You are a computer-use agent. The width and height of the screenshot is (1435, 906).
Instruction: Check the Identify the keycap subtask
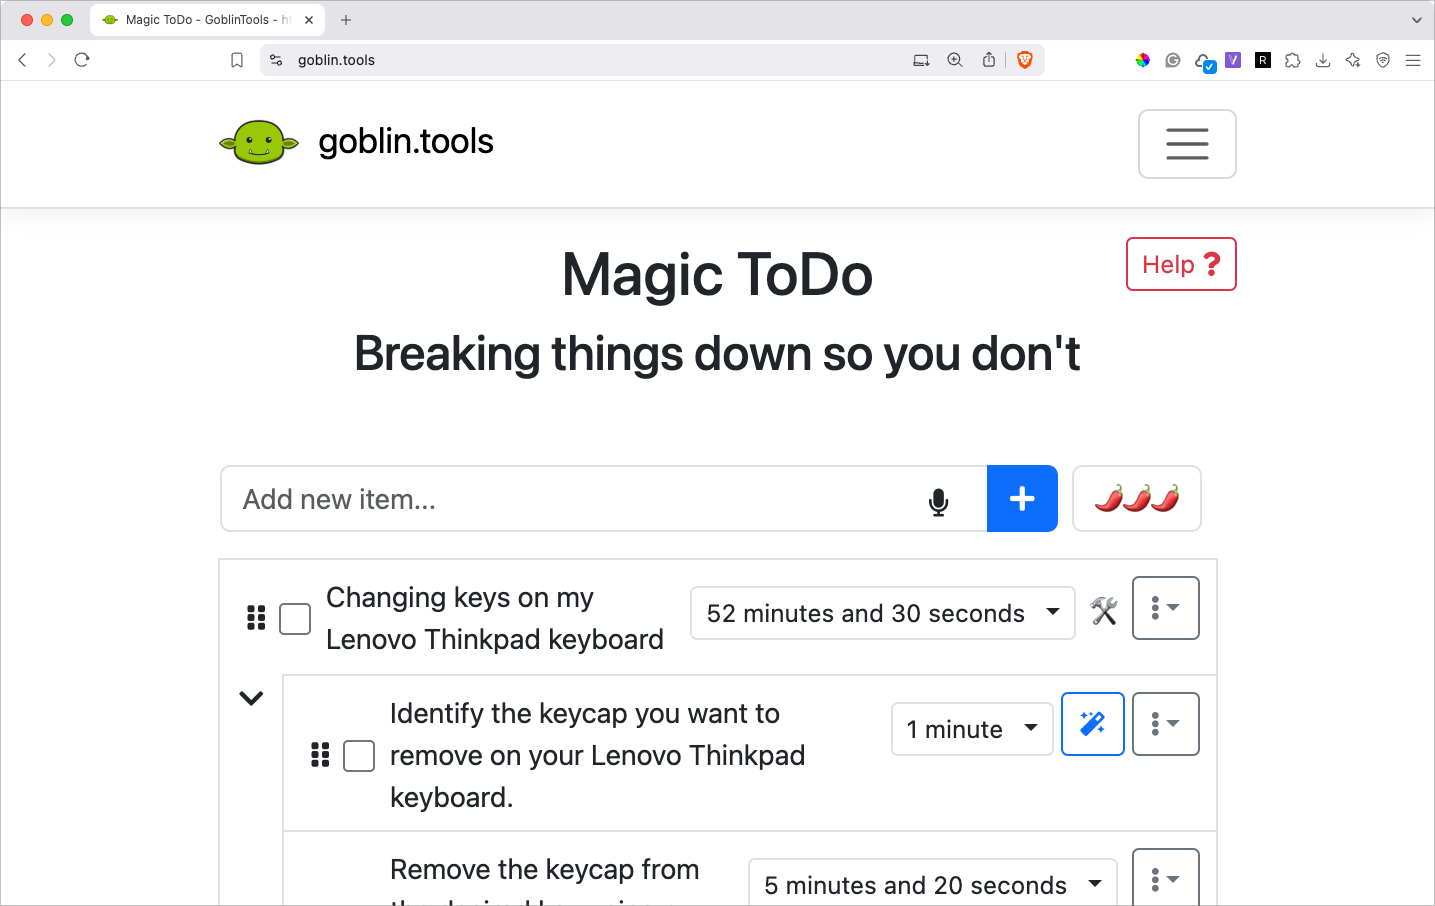(359, 756)
